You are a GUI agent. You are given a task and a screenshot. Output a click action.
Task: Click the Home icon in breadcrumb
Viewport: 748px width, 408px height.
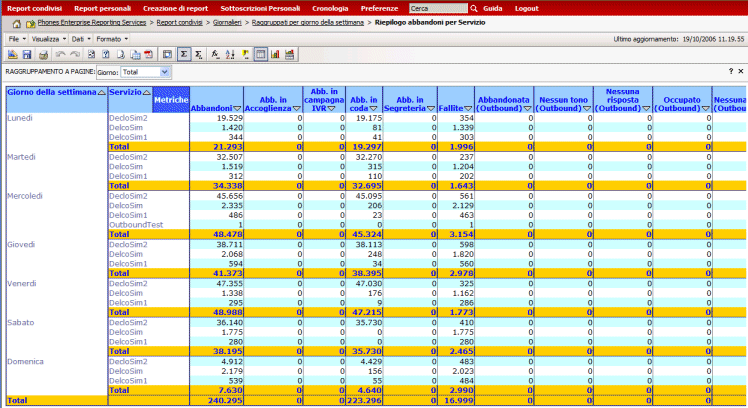point(17,23)
